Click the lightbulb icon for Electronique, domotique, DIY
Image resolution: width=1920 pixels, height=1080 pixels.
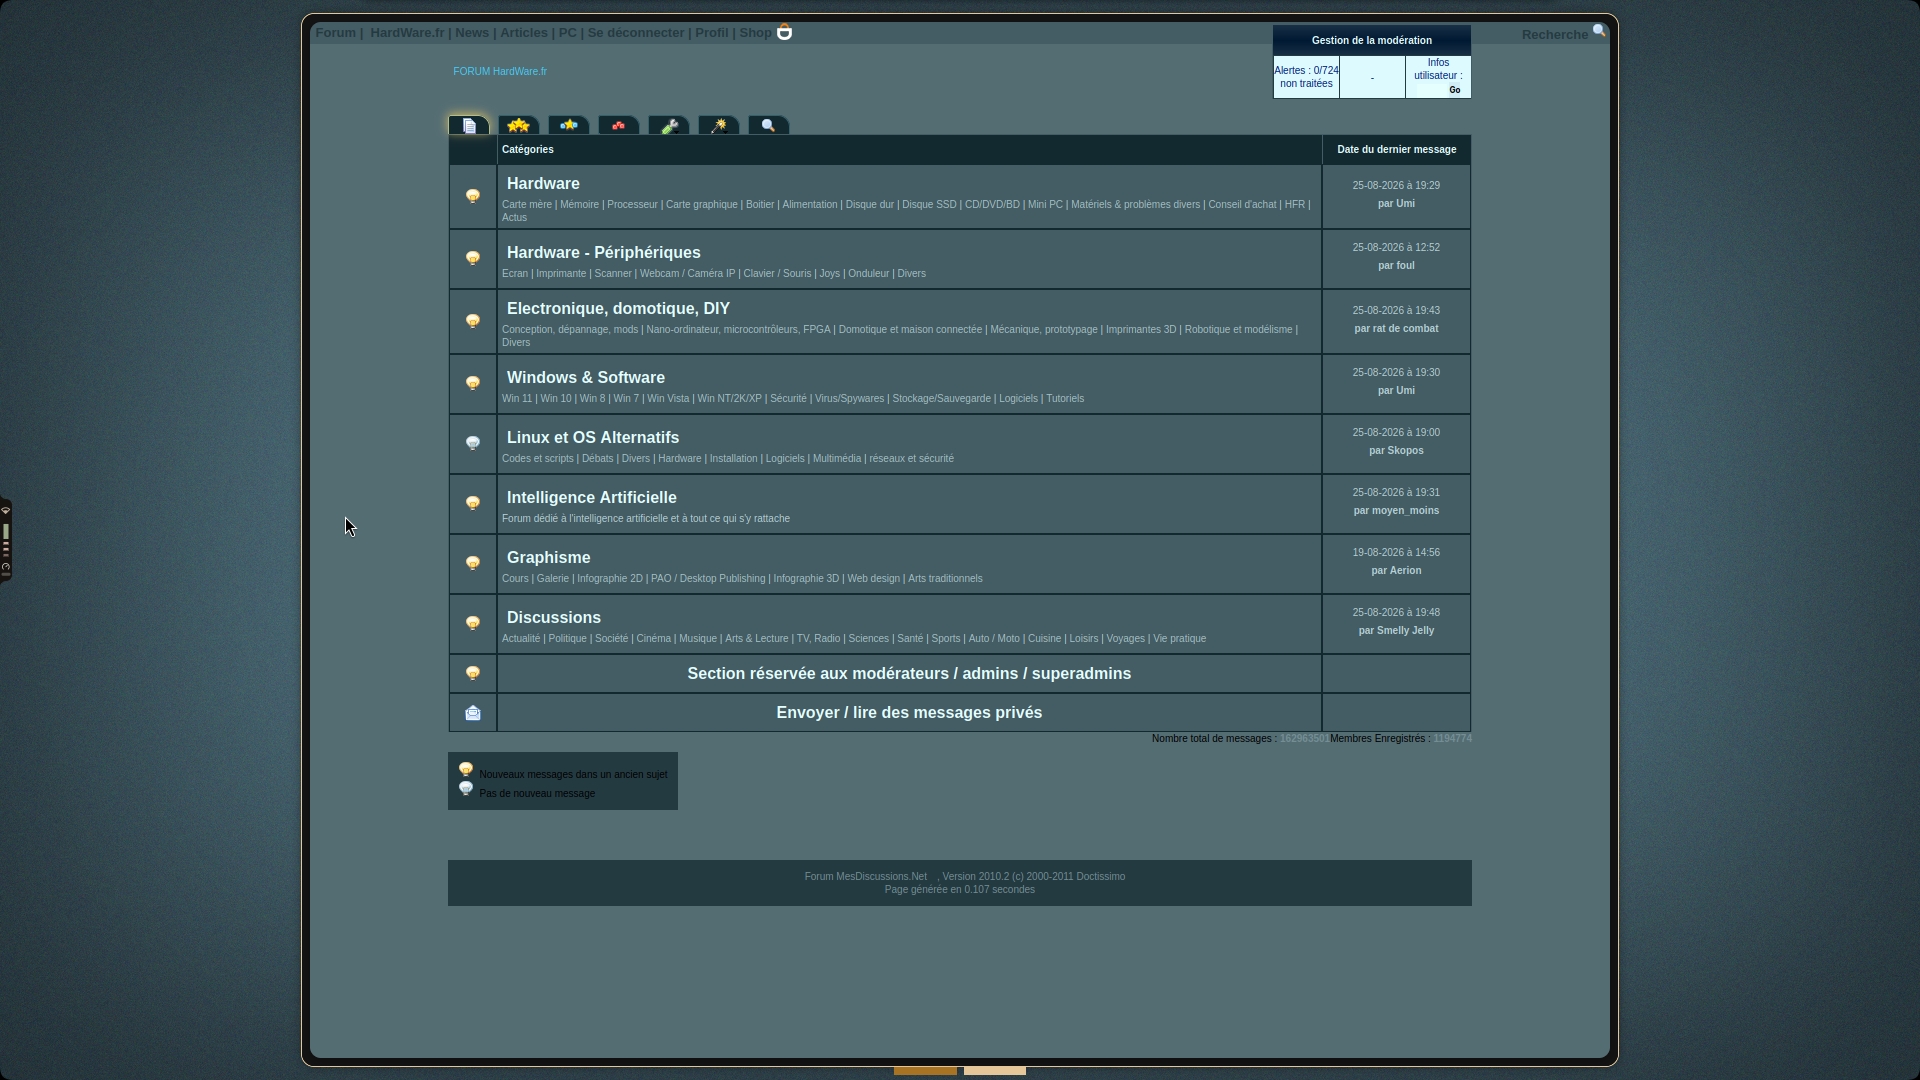[473, 321]
